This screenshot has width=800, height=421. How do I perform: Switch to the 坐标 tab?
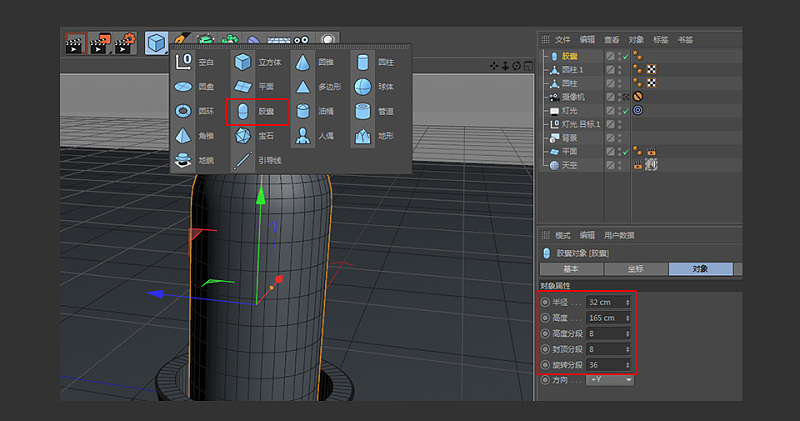pos(635,269)
